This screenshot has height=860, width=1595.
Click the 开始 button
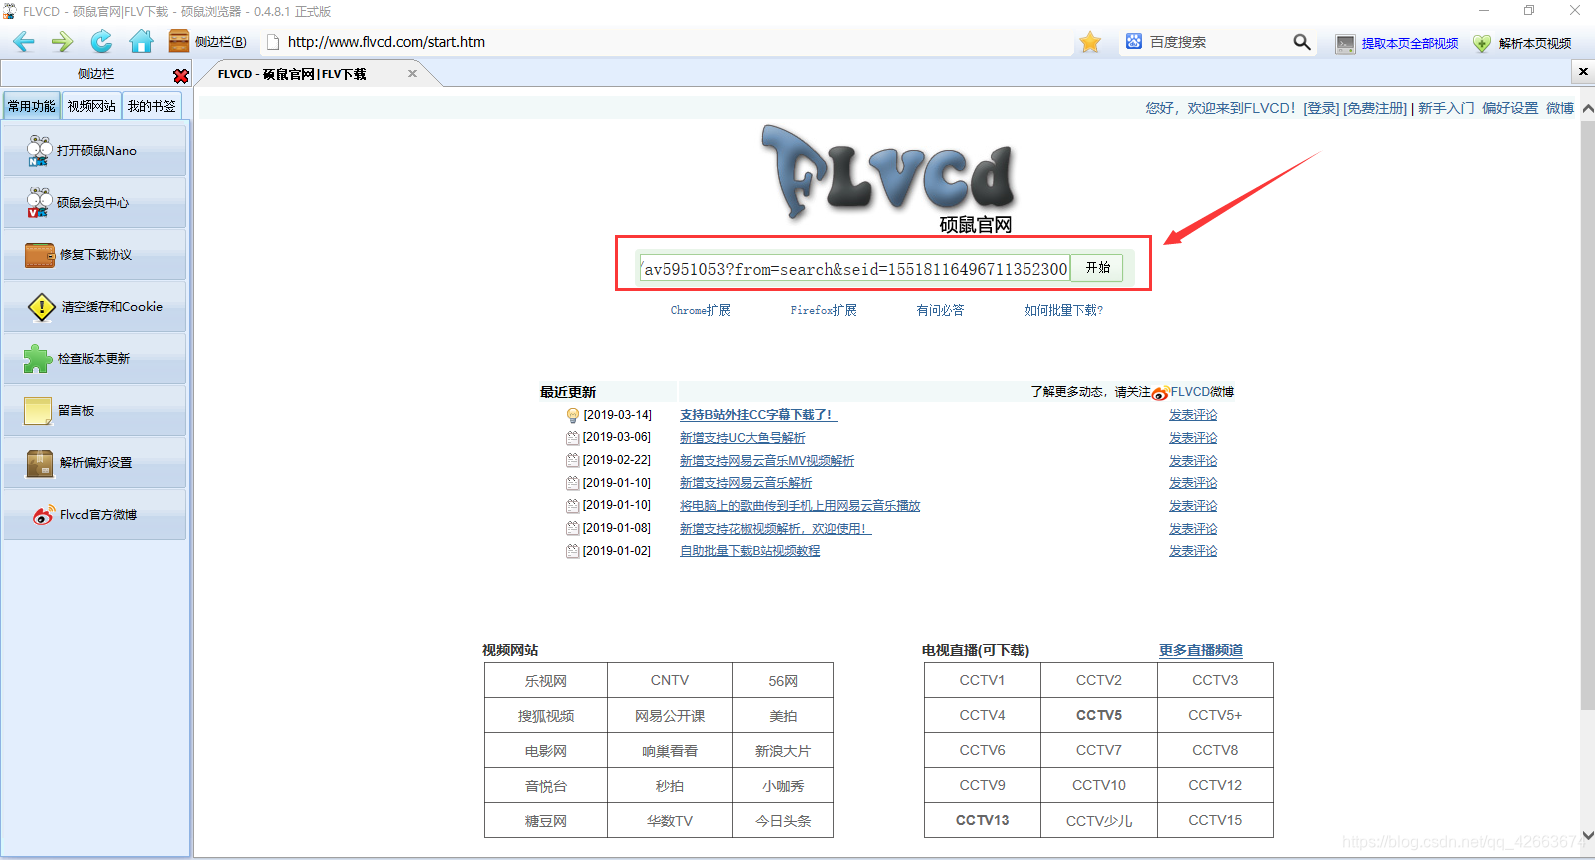pyautogui.click(x=1098, y=268)
